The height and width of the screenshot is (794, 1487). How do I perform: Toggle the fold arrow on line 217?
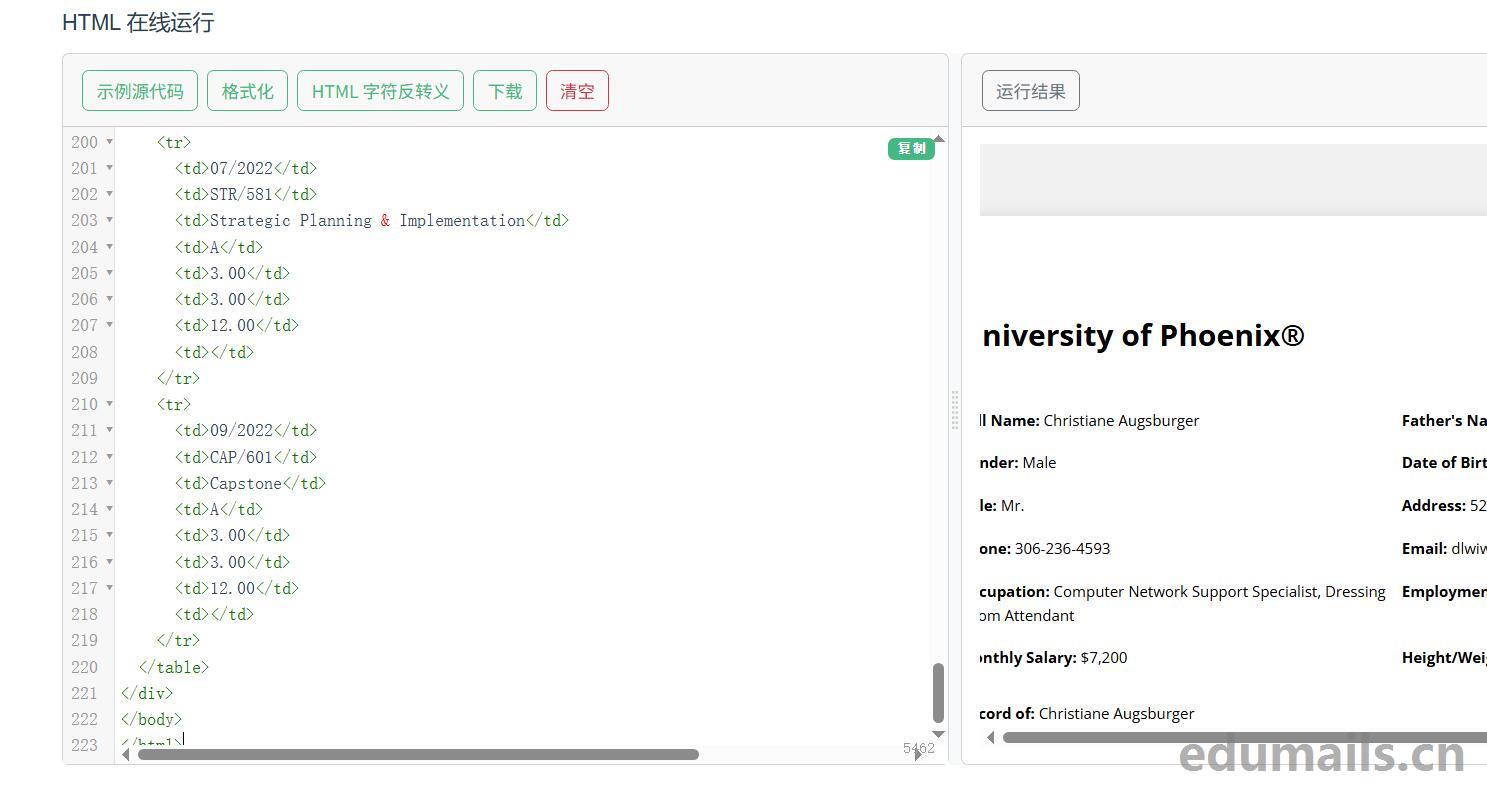click(x=109, y=588)
